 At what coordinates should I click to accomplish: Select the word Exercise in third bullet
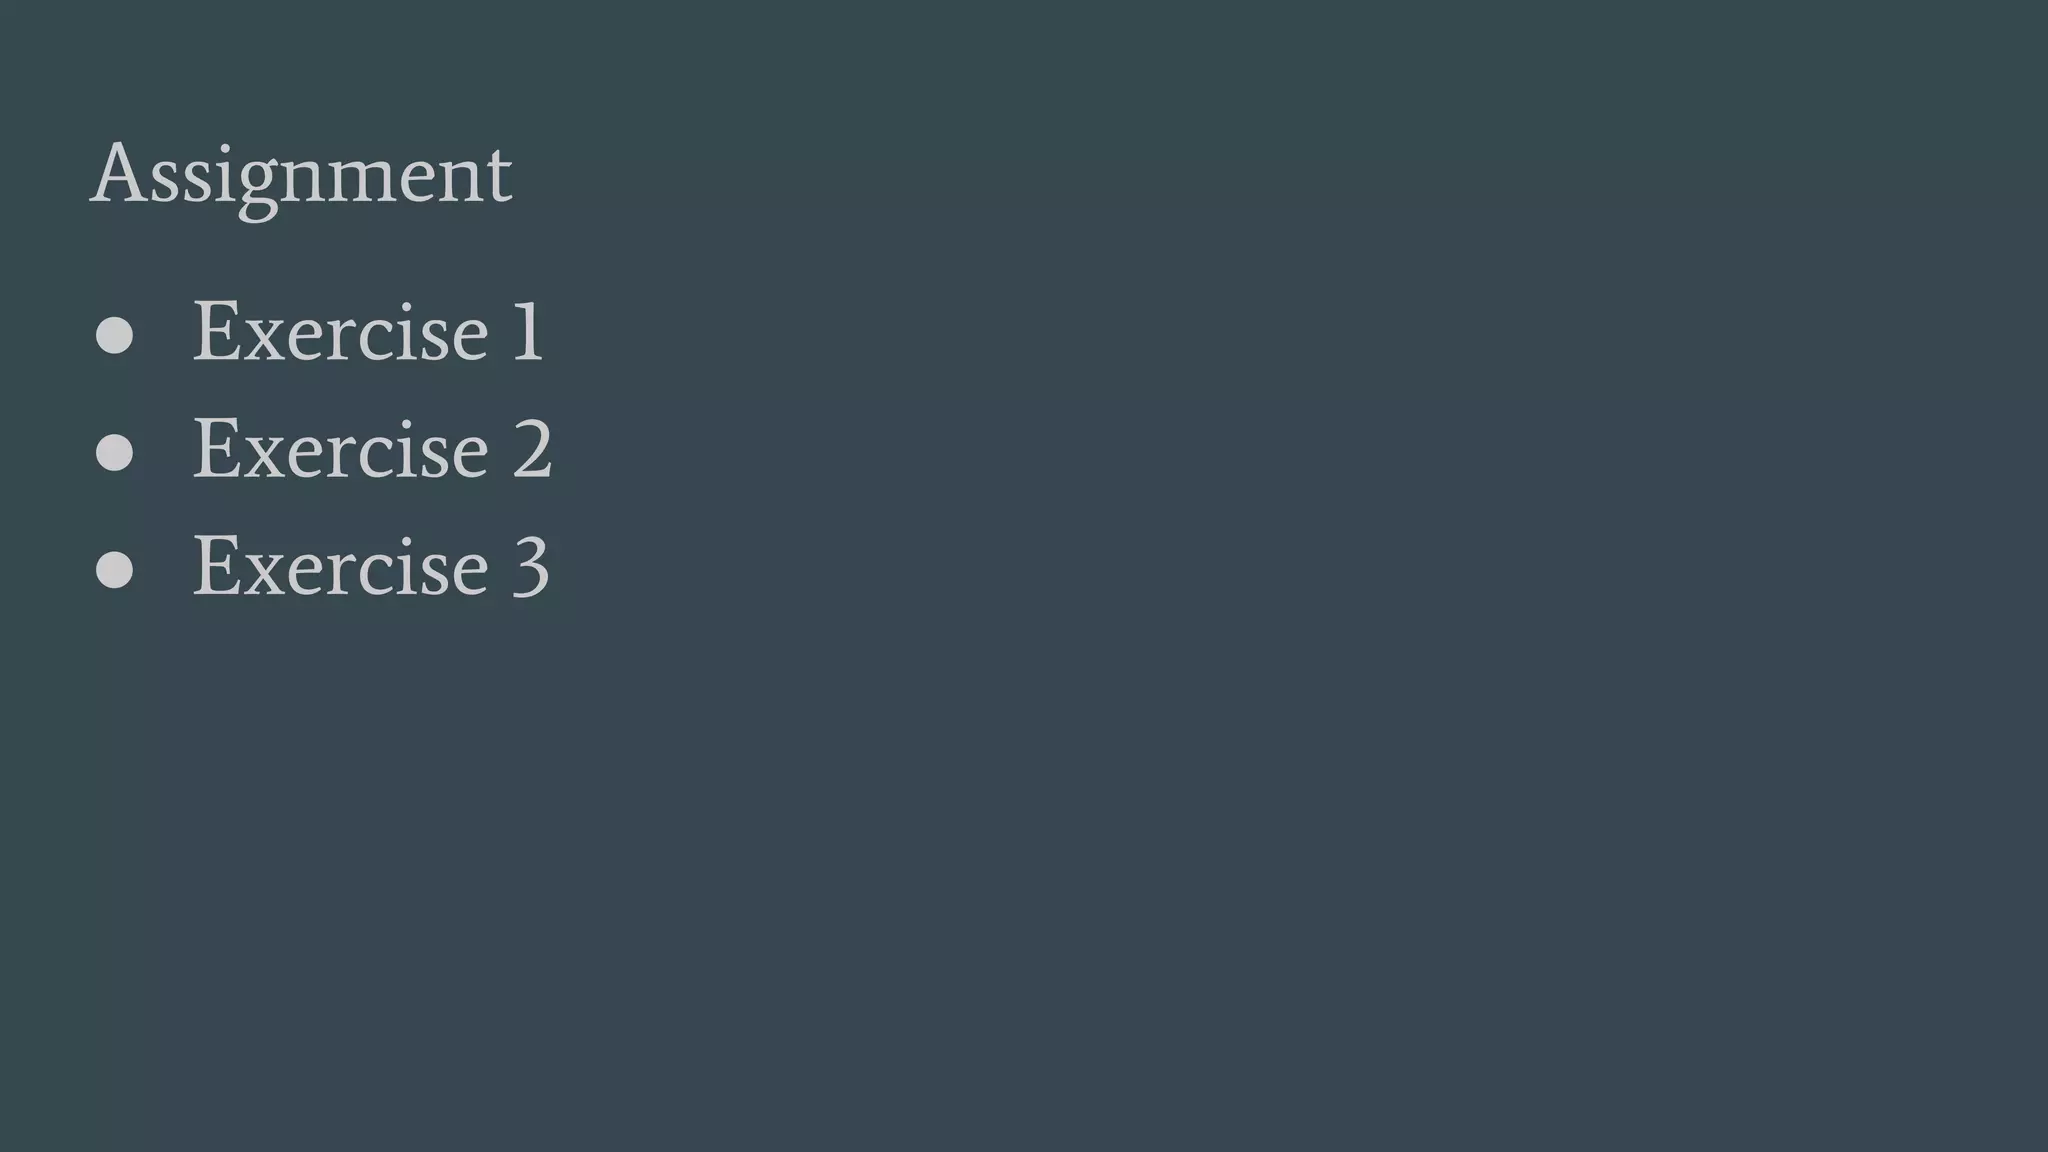pyautogui.click(x=340, y=564)
